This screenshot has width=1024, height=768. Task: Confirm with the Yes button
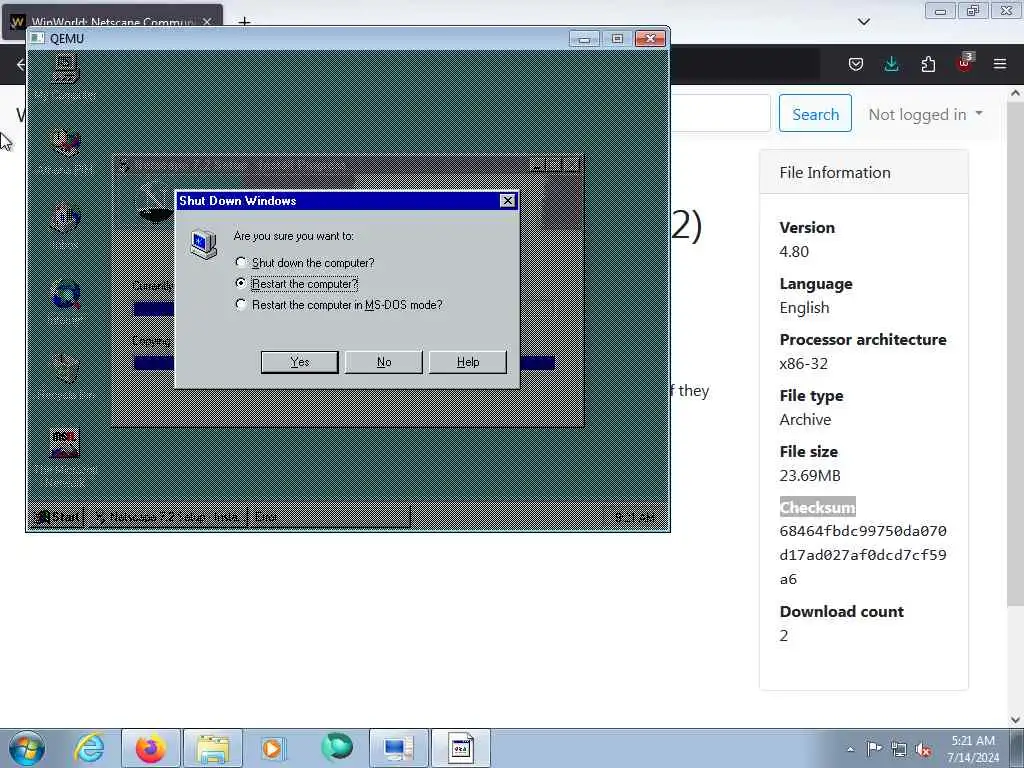click(x=299, y=362)
